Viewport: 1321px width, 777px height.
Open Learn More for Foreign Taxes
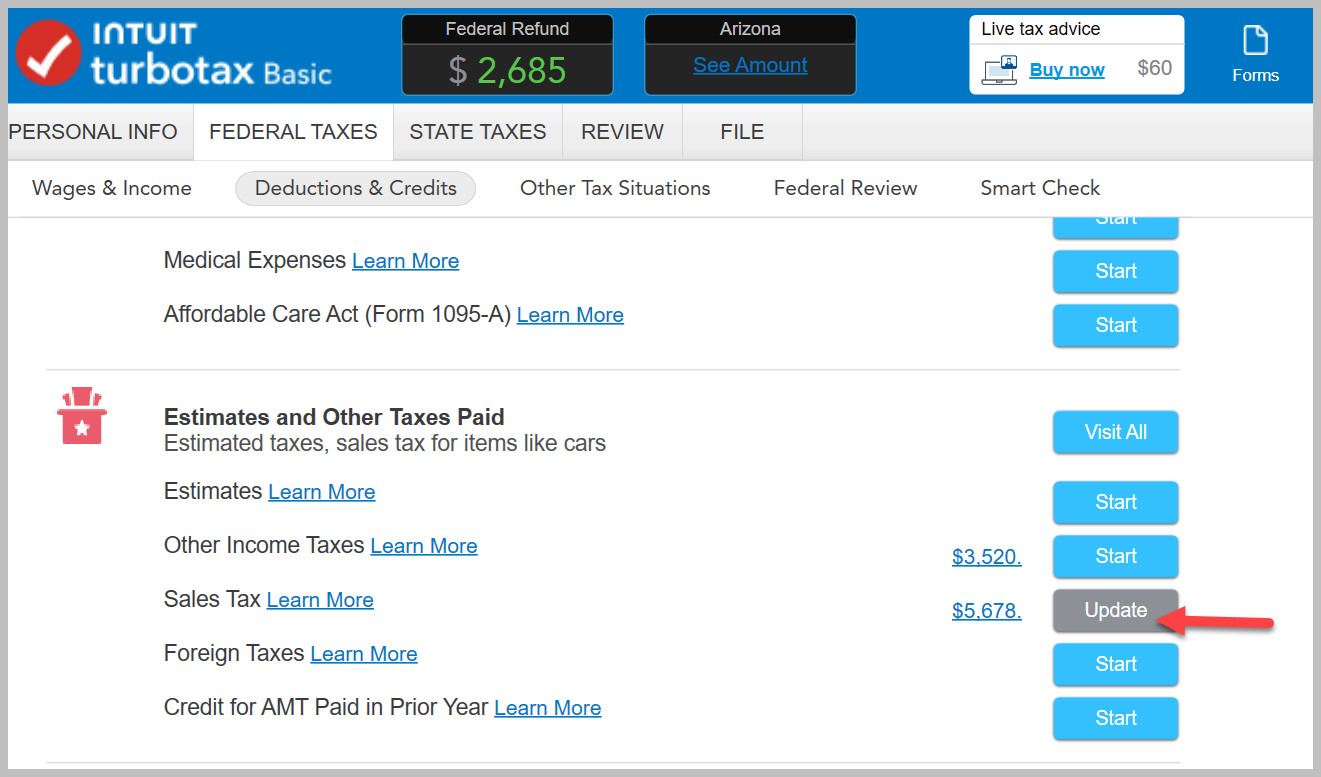364,654
